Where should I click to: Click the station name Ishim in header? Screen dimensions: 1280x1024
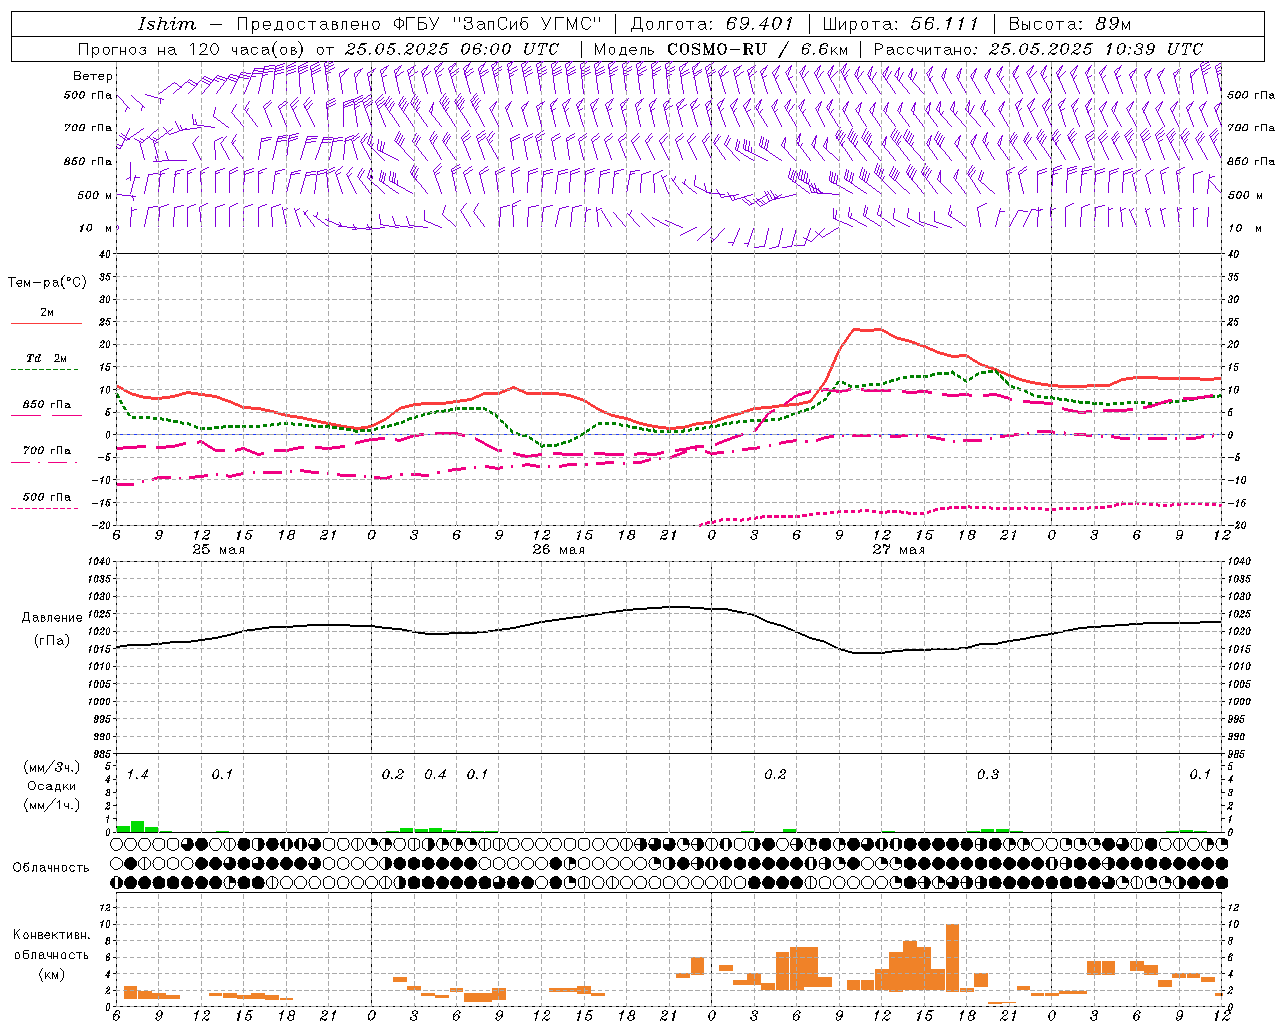tap(167, 24)
